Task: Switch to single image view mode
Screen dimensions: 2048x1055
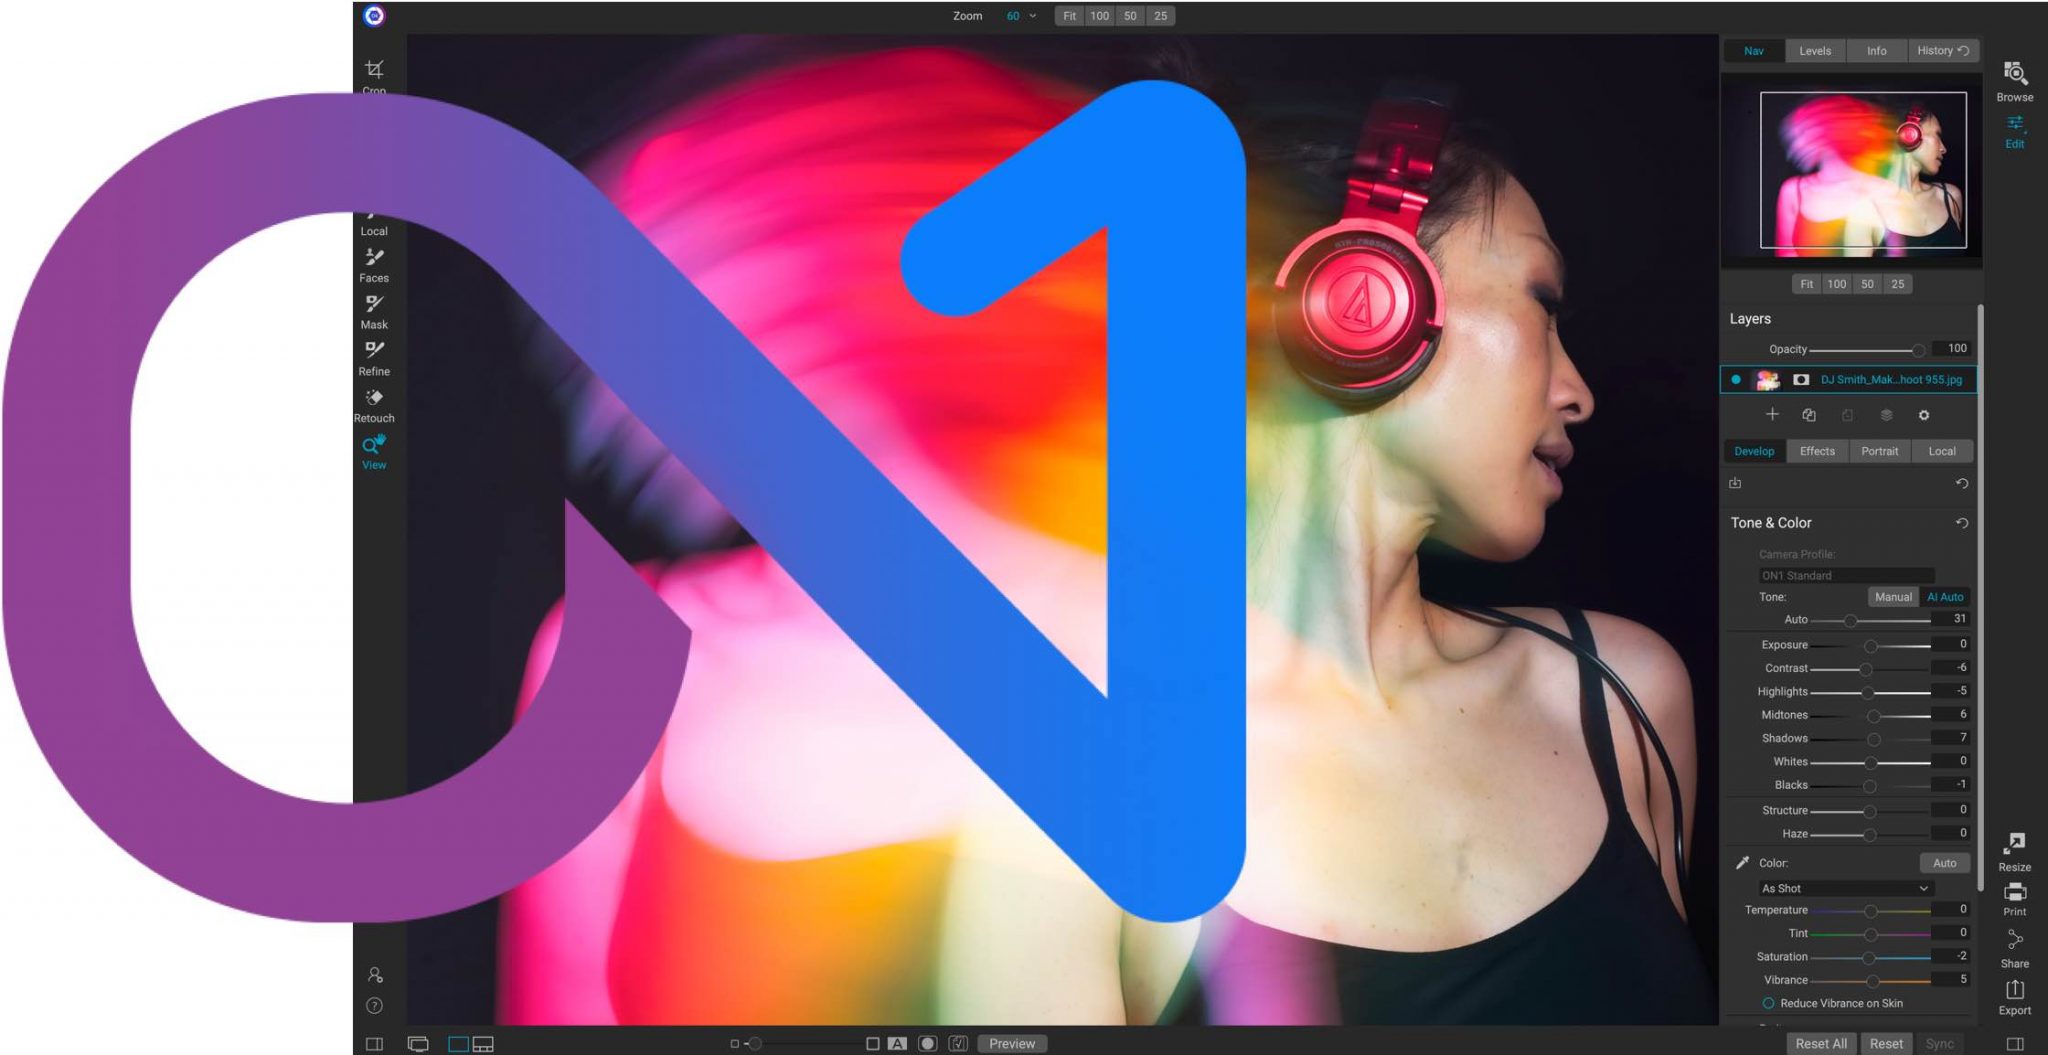Action: 458,1044
